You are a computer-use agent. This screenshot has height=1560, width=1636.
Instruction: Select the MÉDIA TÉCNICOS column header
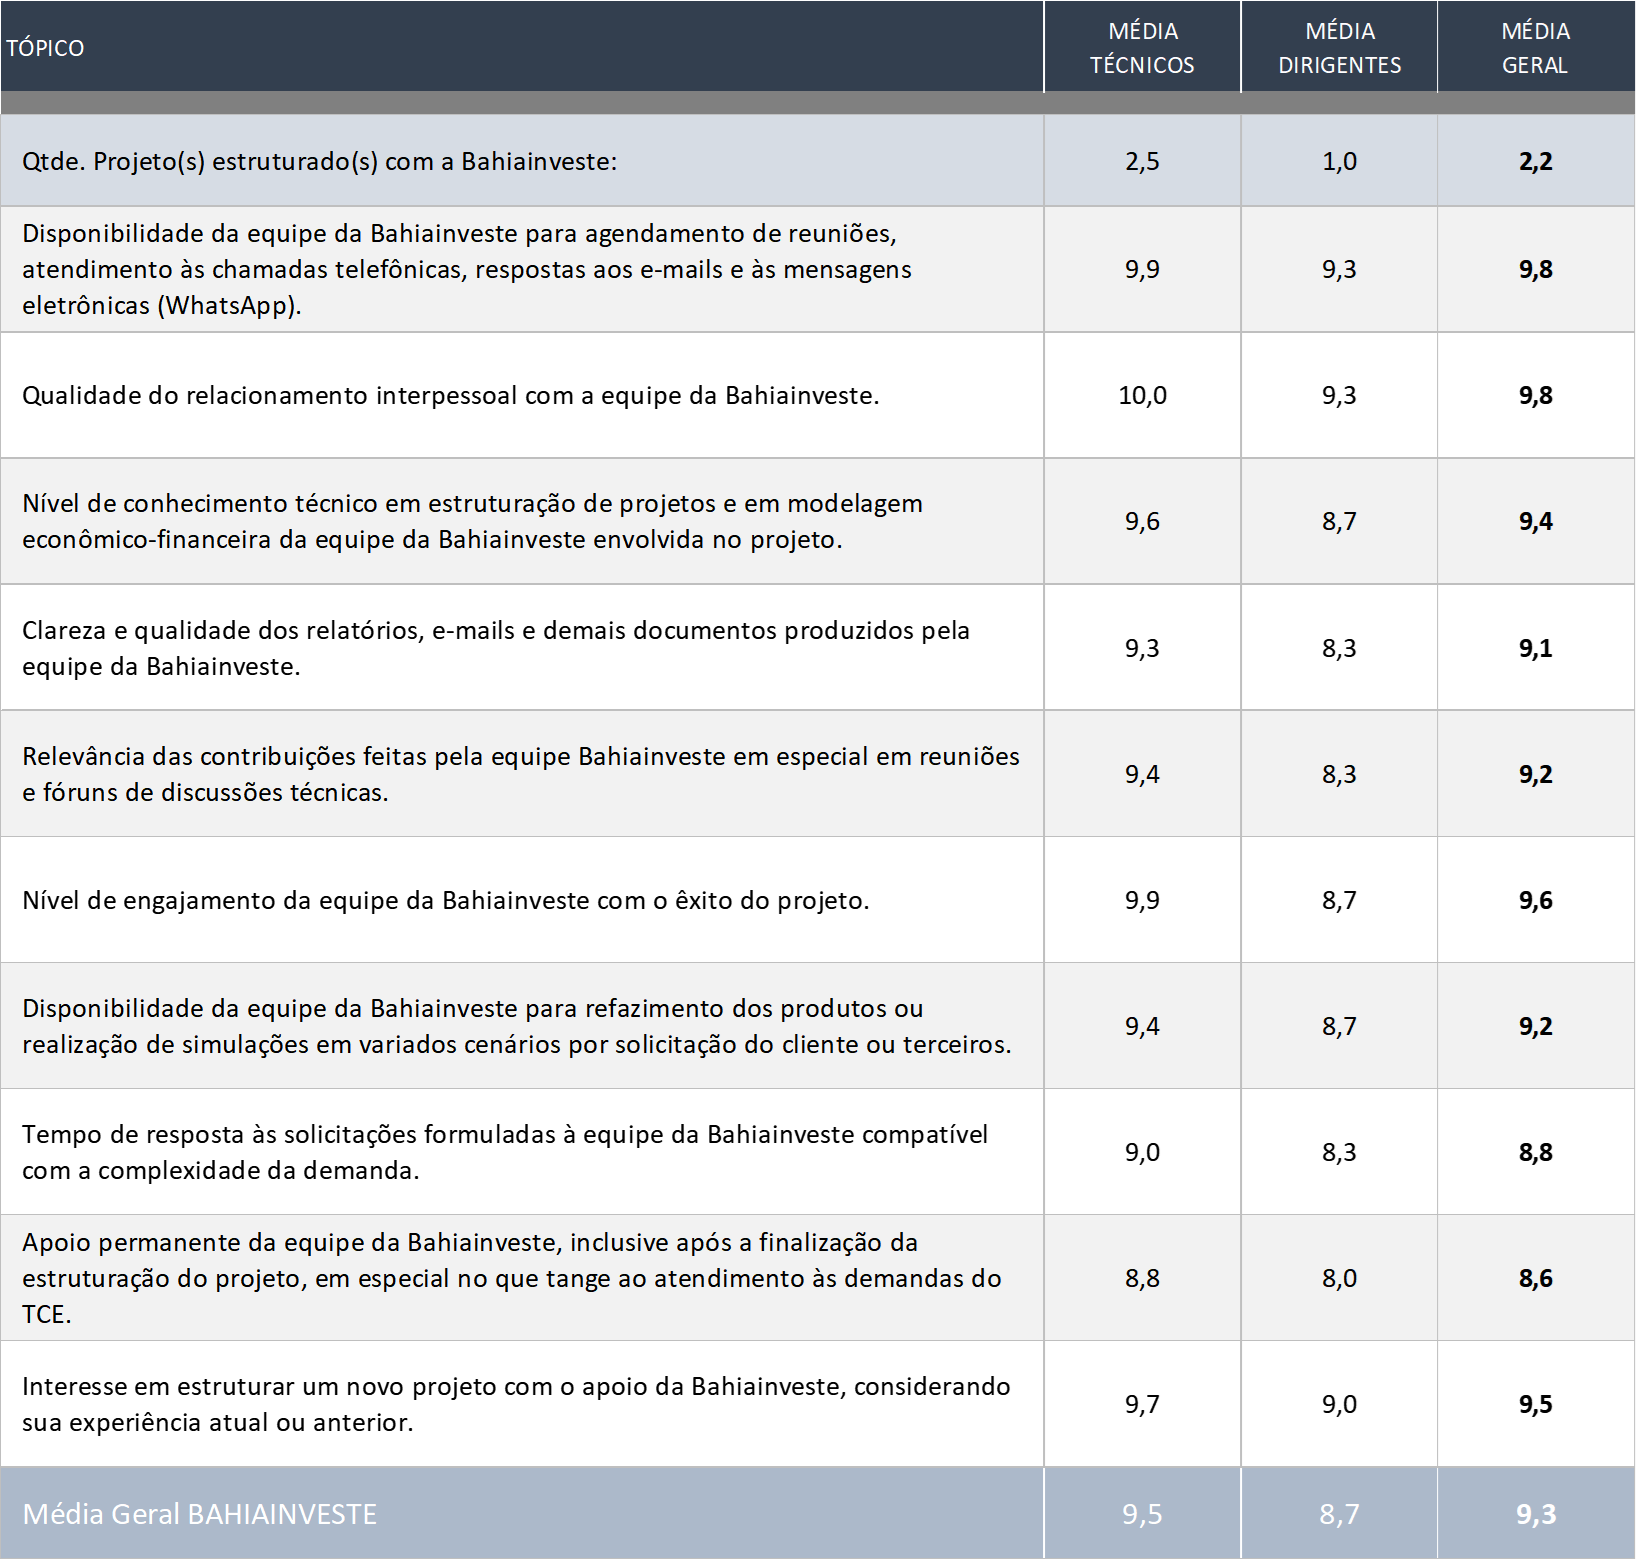click(x=1142, y=48)
